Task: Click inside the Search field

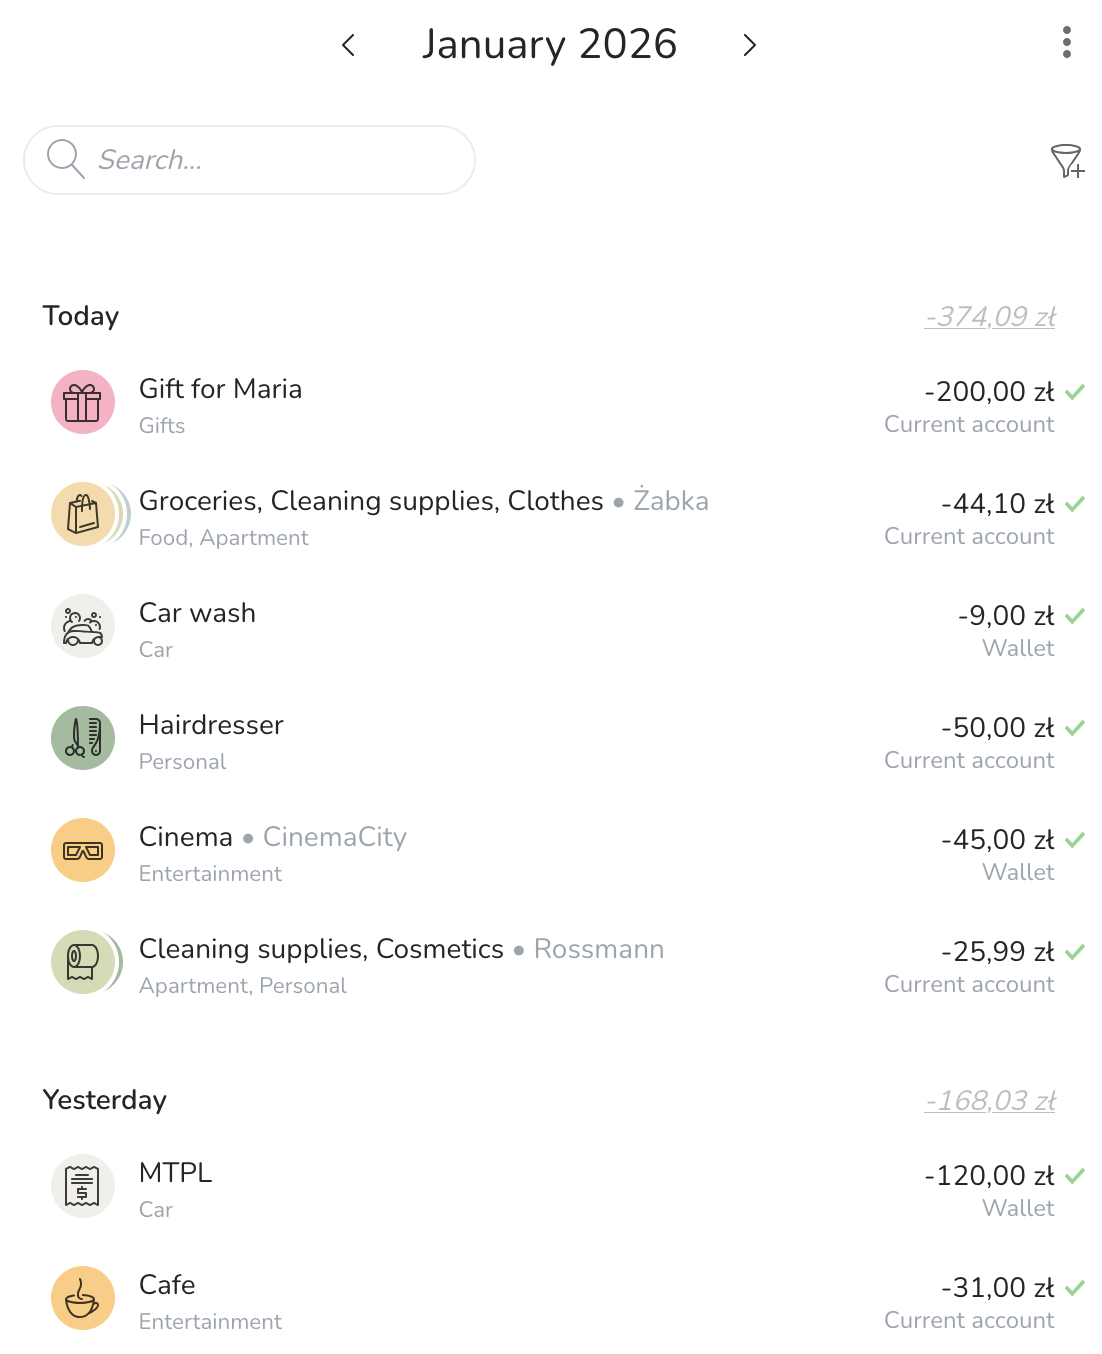Action: click(250, 159)
